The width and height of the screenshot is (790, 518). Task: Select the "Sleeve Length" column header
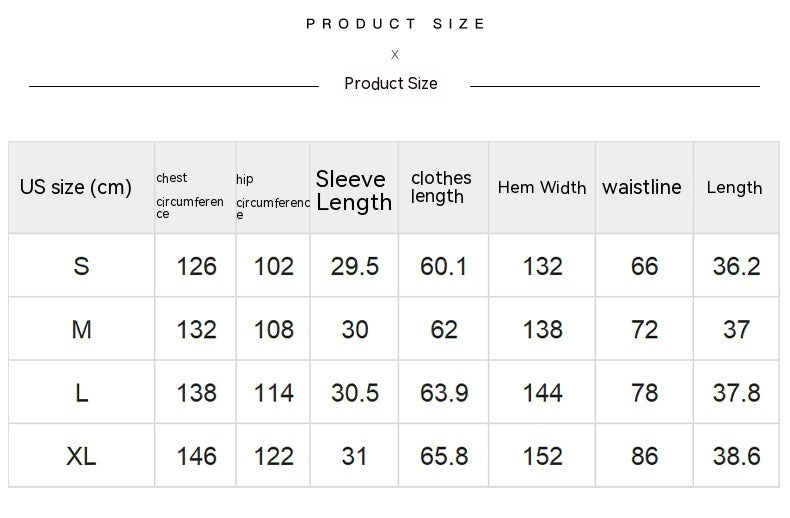point(354,190)
